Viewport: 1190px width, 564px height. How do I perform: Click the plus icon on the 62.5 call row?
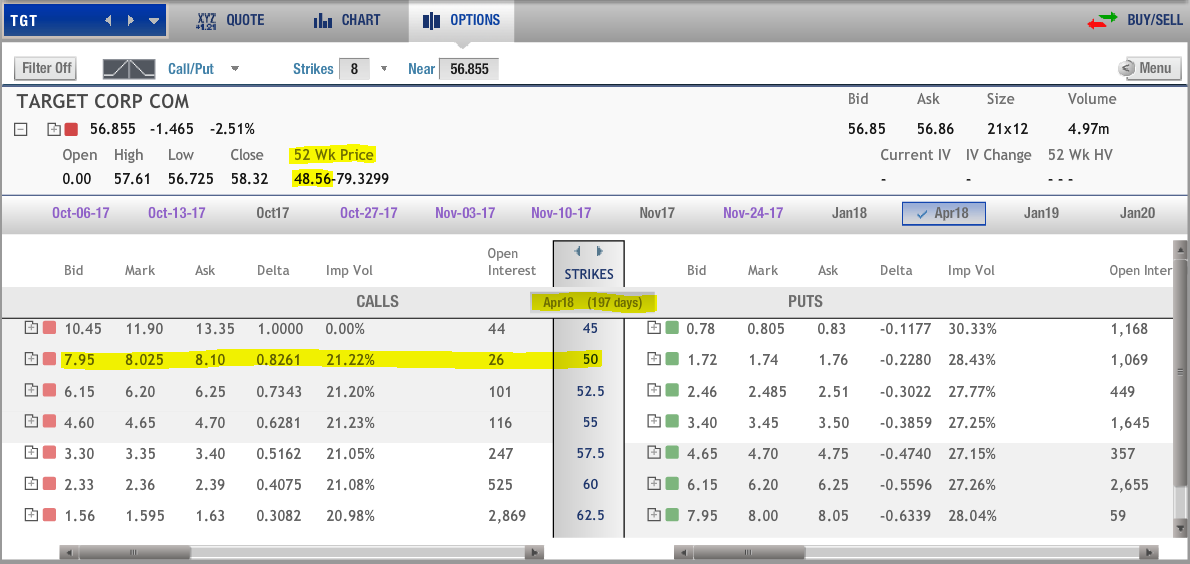pyautogui.click(x=31, y=514)
